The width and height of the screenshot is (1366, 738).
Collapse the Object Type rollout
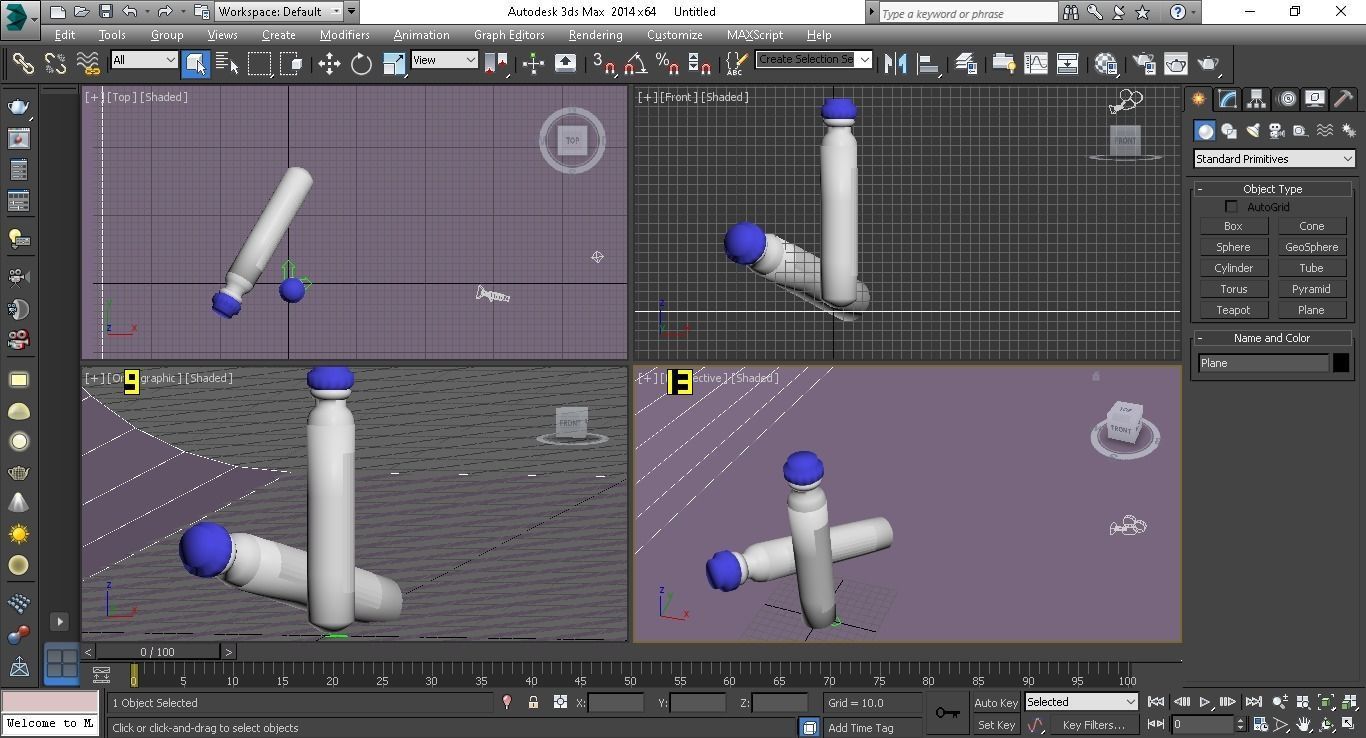[x=1273, y=189]
